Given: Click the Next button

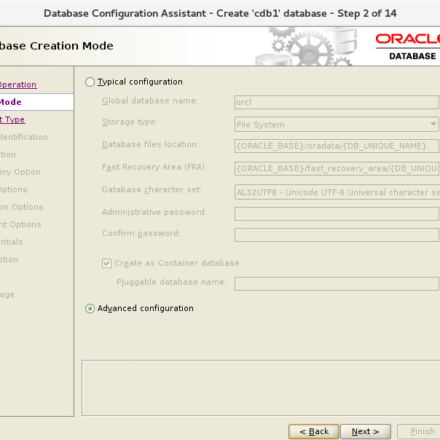Looking at the screenshot, I should click(x=365, y=432).
